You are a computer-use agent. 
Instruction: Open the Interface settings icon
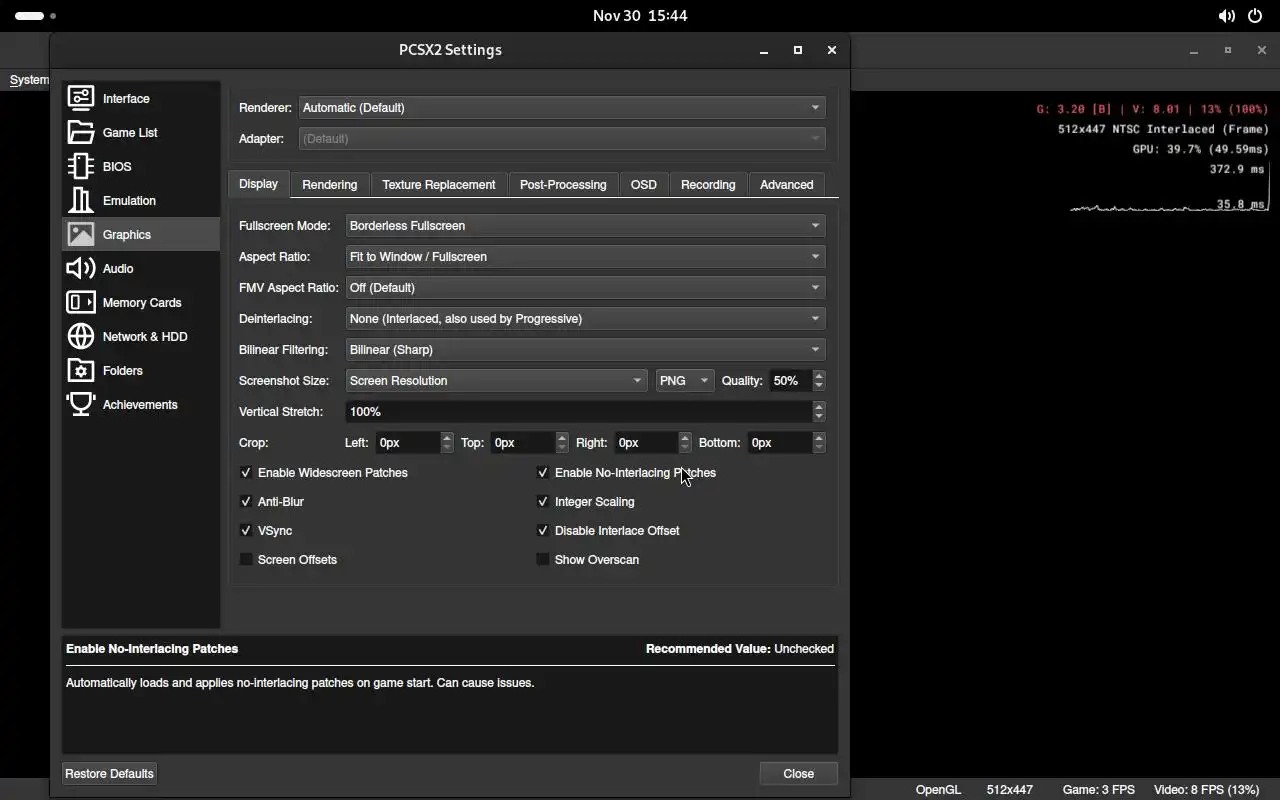81,98
